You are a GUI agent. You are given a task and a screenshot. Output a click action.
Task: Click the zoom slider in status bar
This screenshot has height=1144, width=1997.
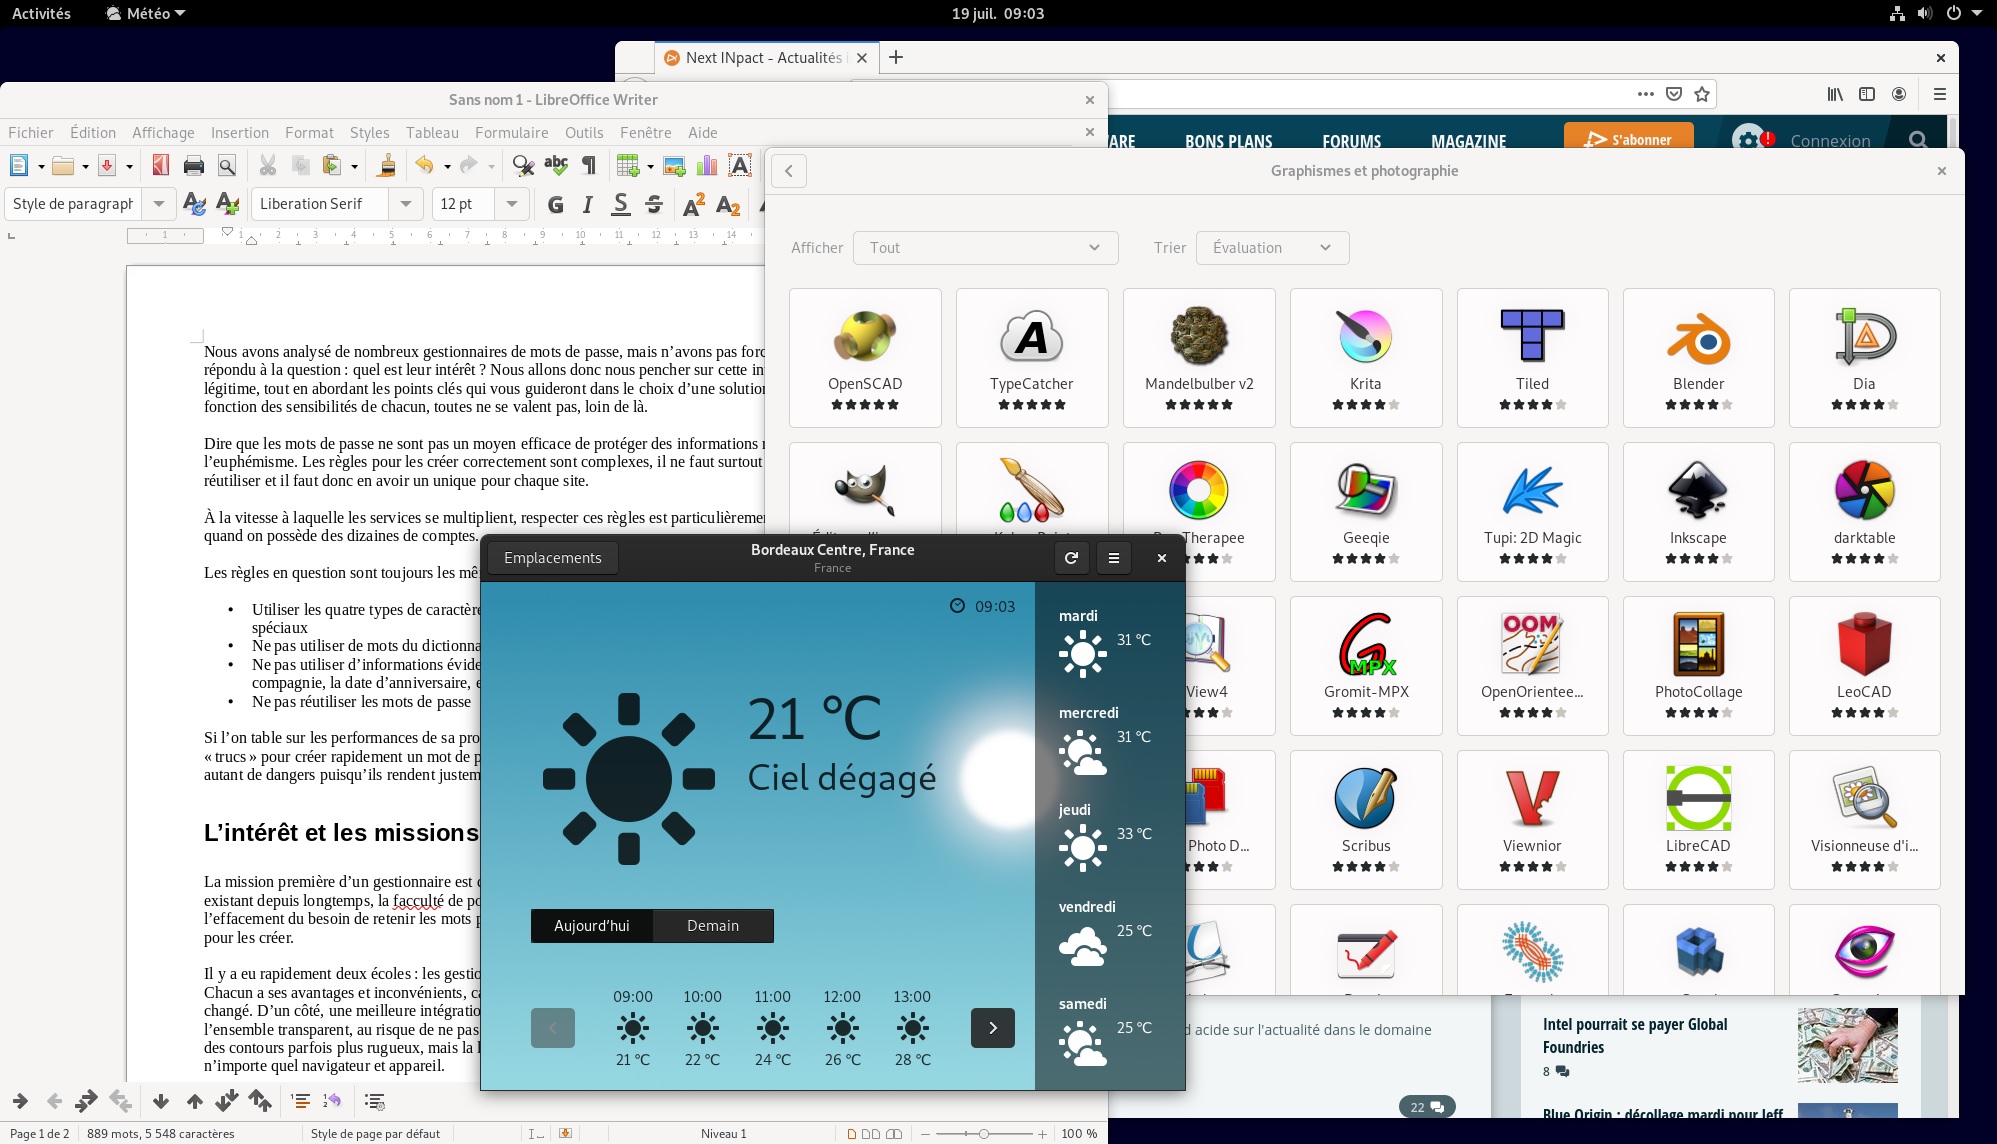click(983, 1133)
